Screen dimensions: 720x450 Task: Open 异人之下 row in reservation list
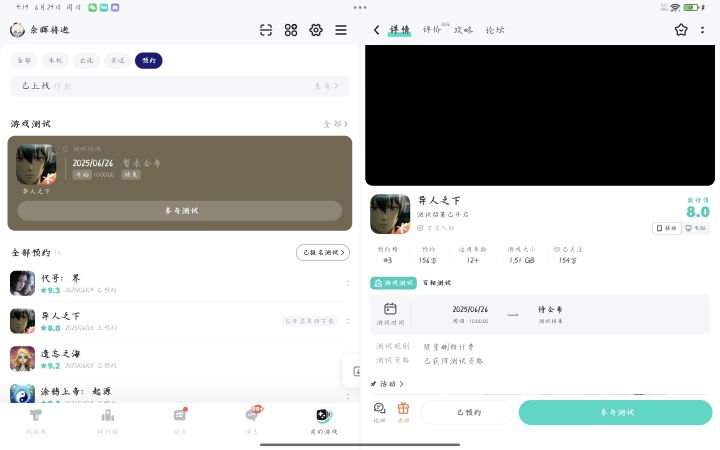pyautogui.click(x=180, y=321)
